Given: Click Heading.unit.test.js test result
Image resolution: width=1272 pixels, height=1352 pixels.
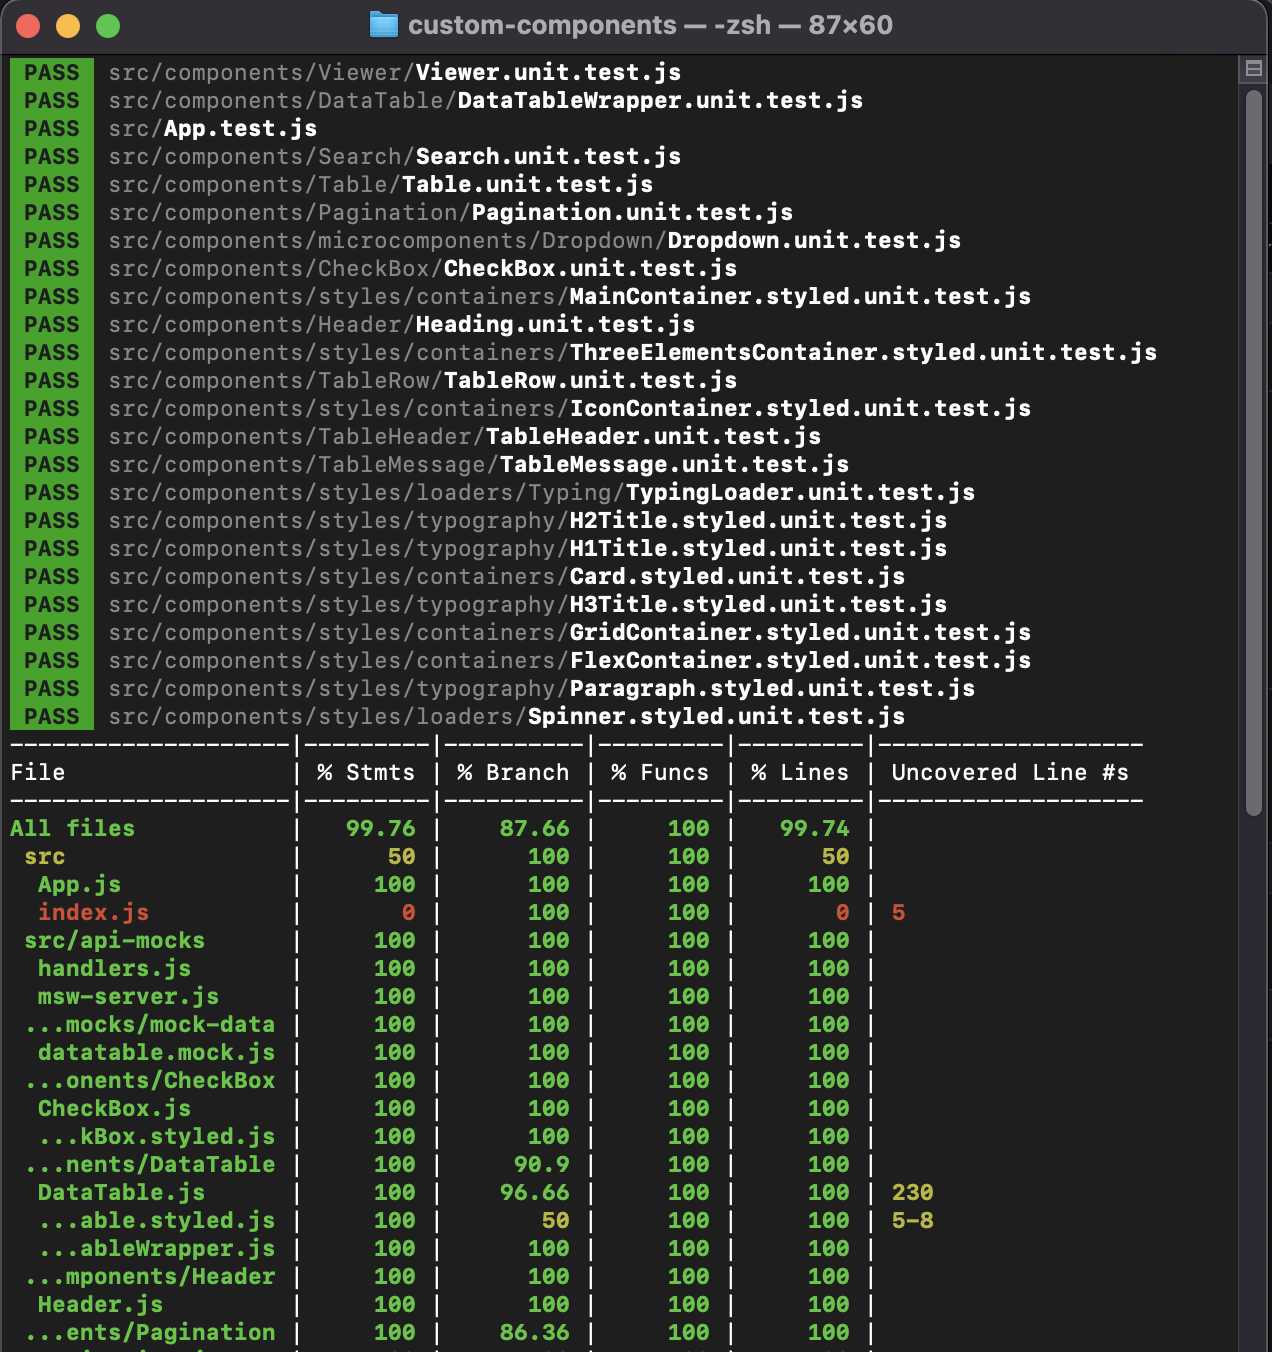Looking at the screenshot, I should 402,325.
